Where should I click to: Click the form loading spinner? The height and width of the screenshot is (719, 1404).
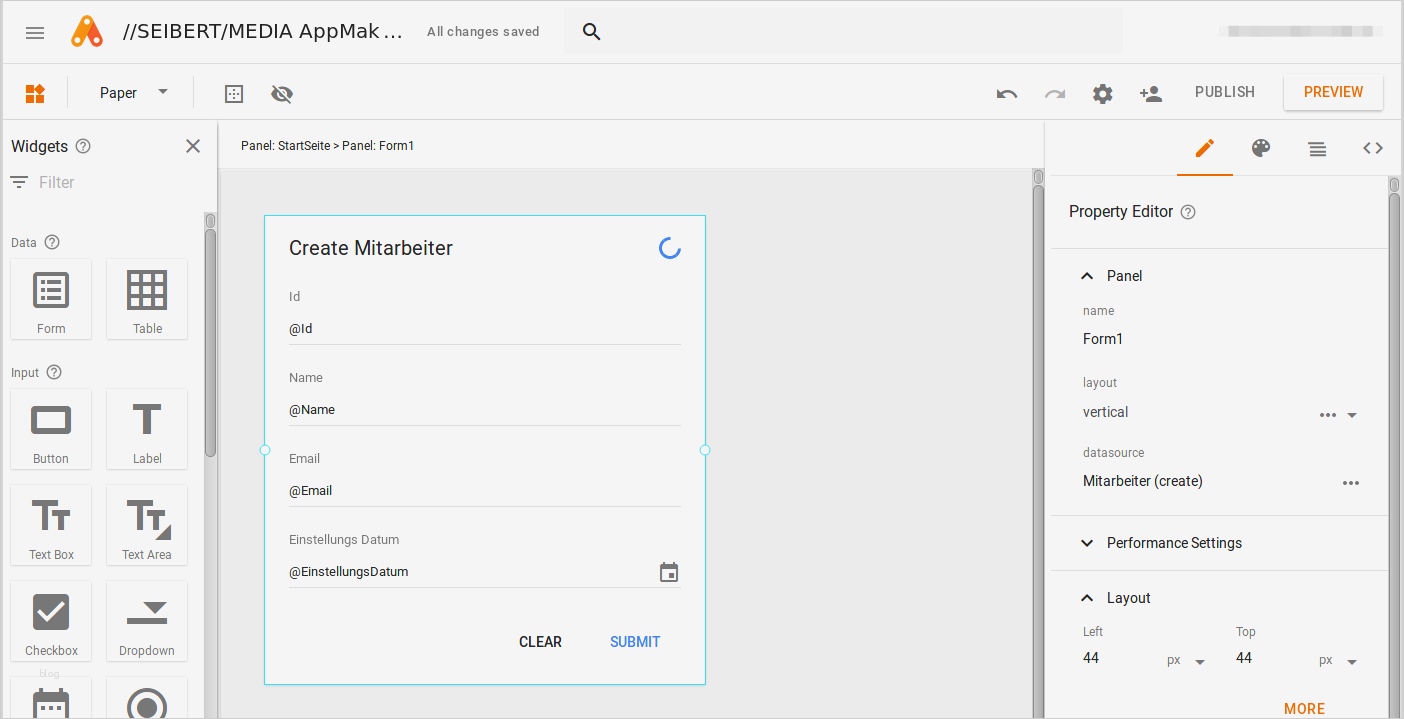tap(670, 248)
